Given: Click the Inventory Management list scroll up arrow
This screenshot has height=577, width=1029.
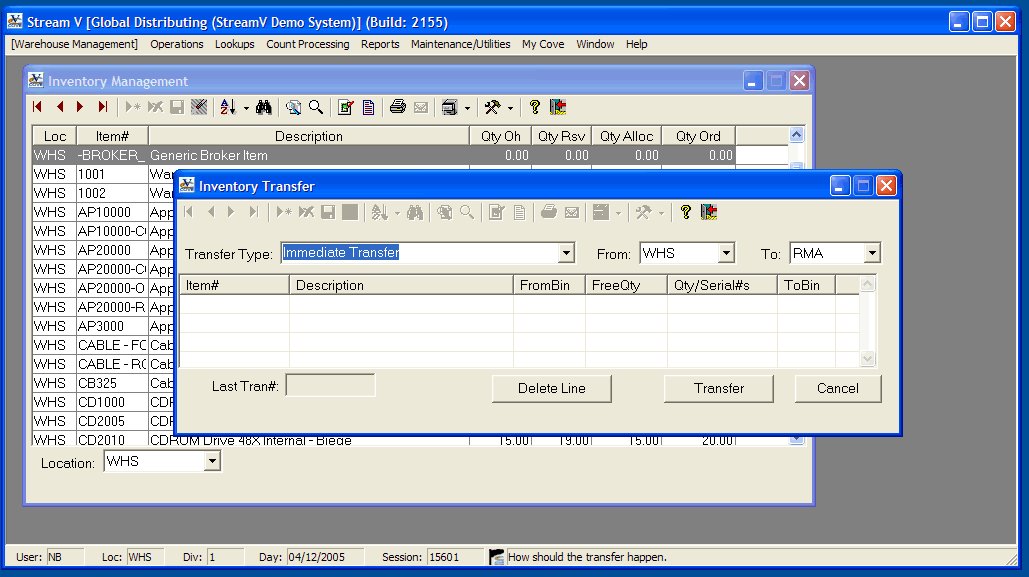Looking at the screenshot, I should pos(796,135).
